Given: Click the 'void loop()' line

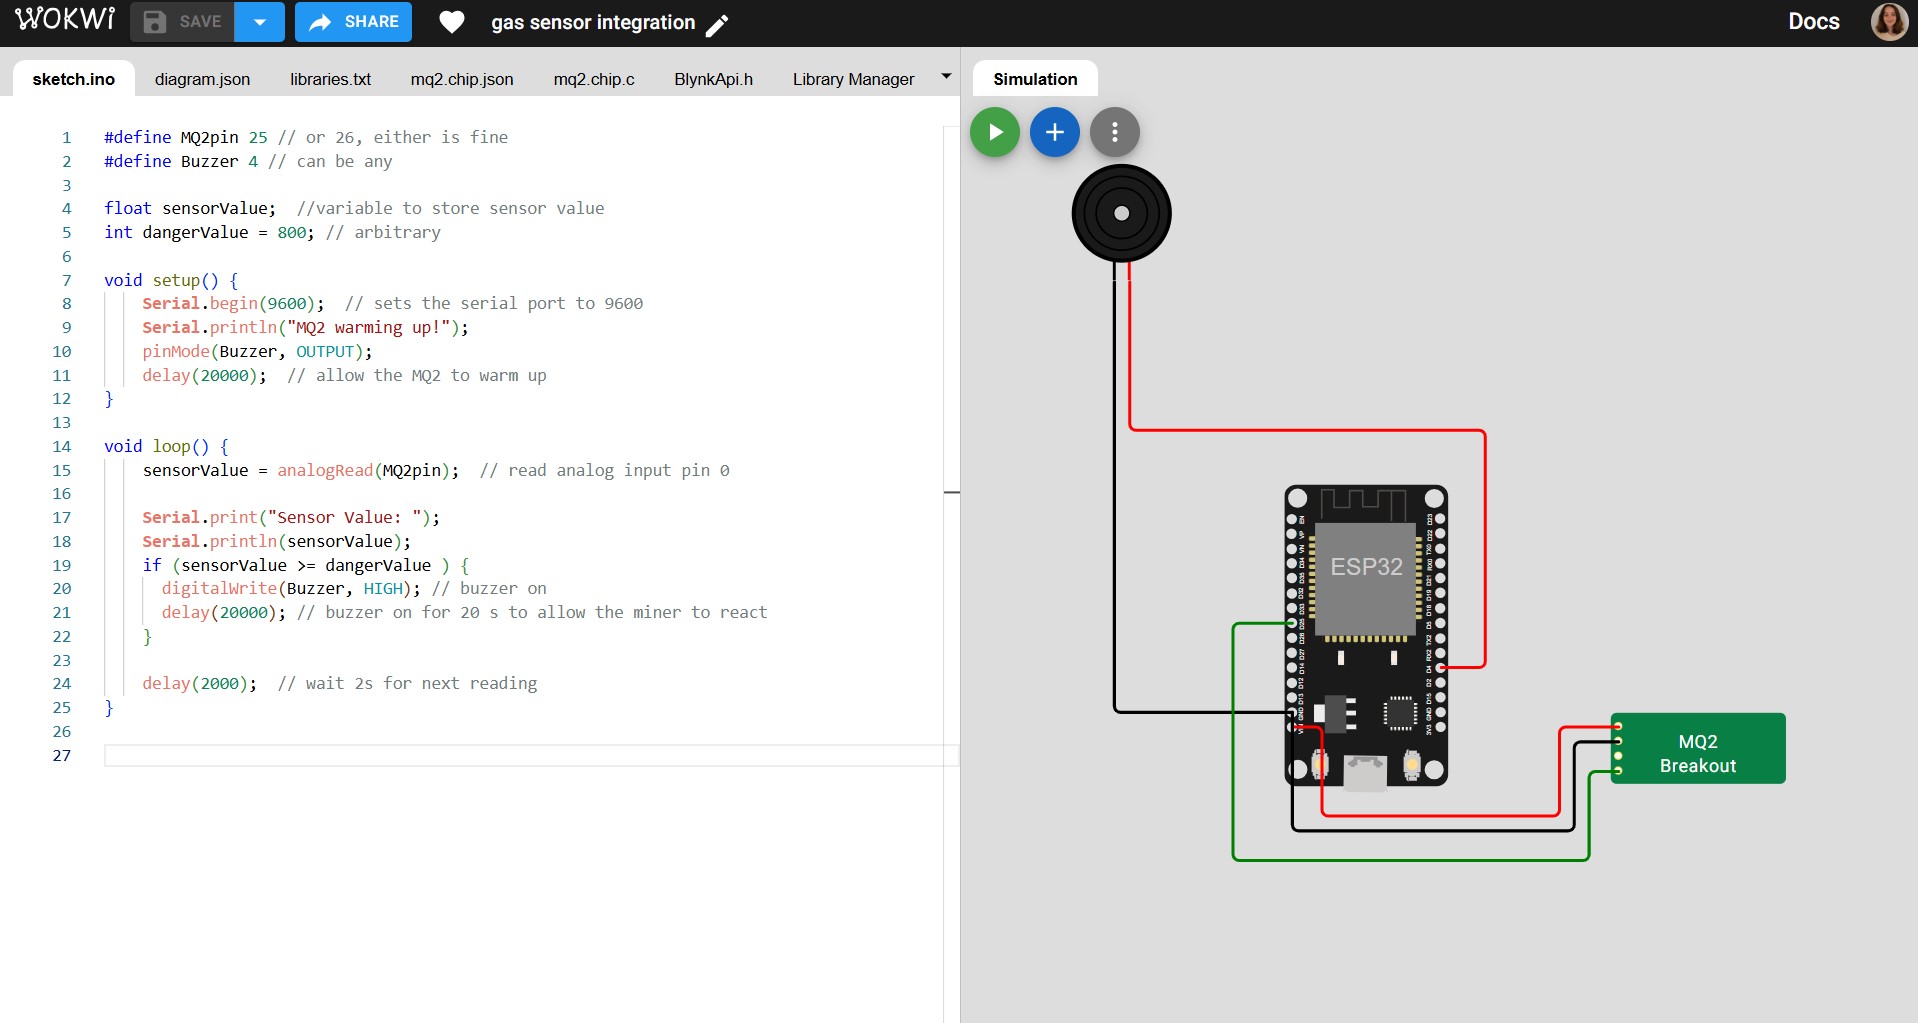Looking at the screenshot, I should coord(166,446).
